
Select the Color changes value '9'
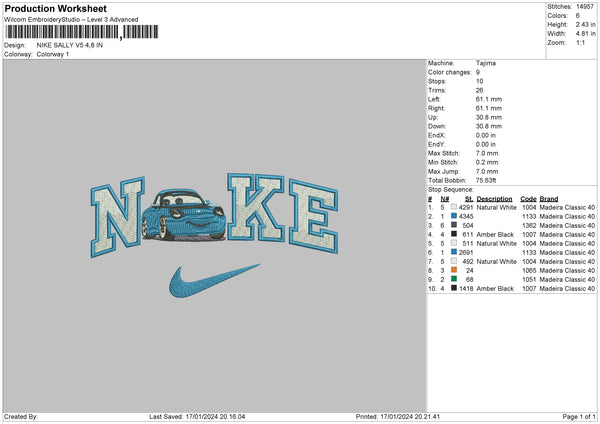pos(478,72)
